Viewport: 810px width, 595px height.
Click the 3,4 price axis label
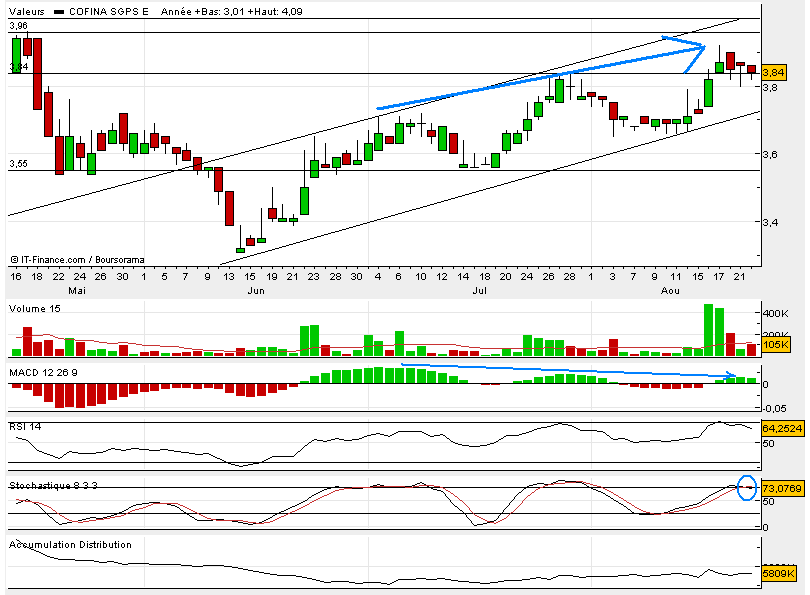click(x=770, y=223)
